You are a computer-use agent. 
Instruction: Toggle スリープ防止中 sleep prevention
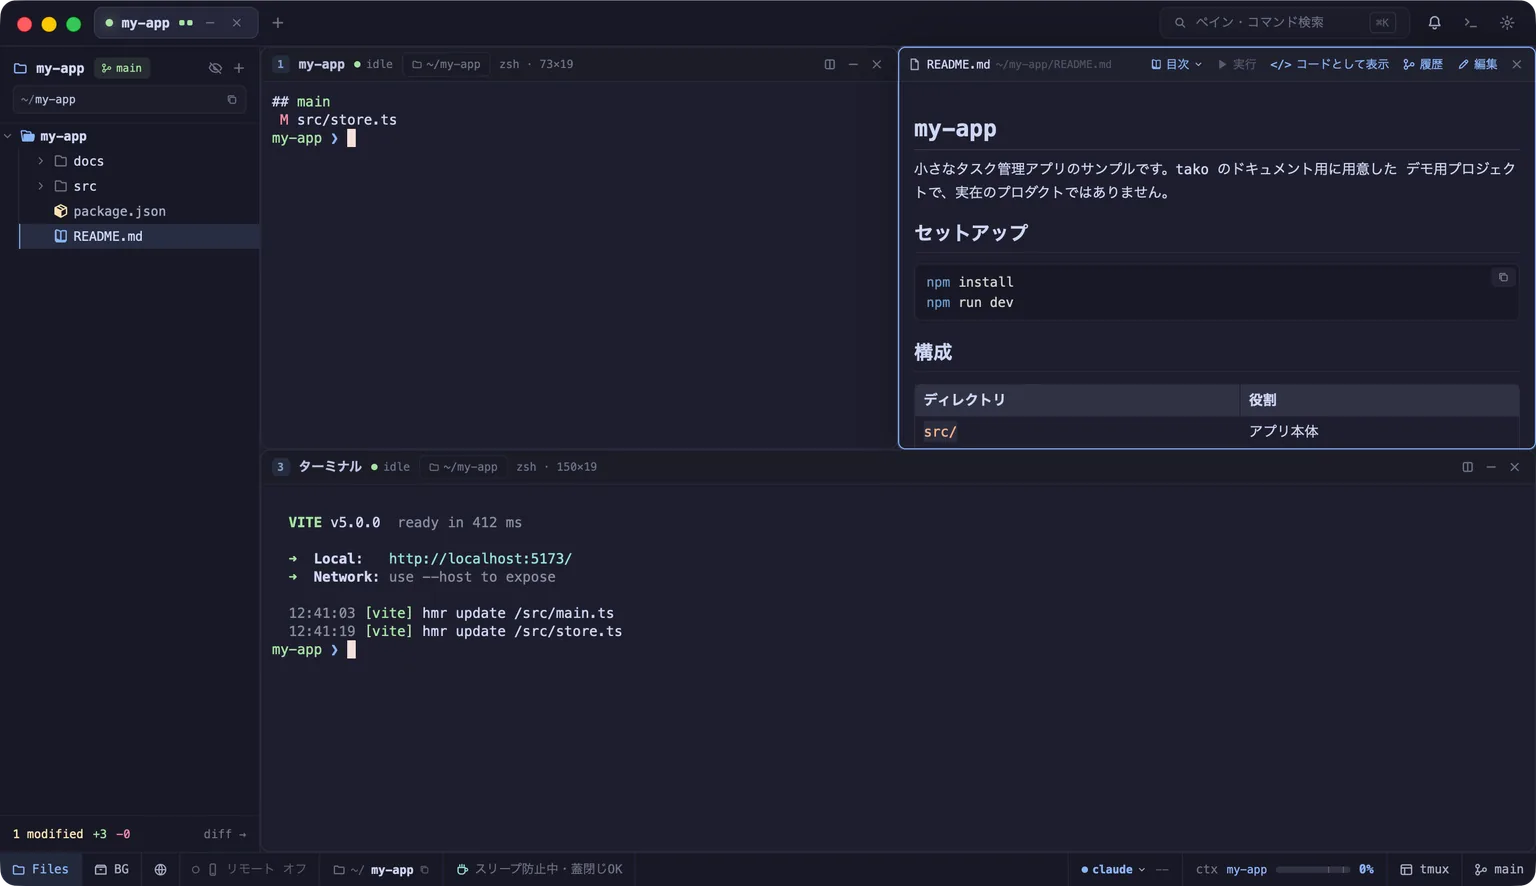point(540,869)
